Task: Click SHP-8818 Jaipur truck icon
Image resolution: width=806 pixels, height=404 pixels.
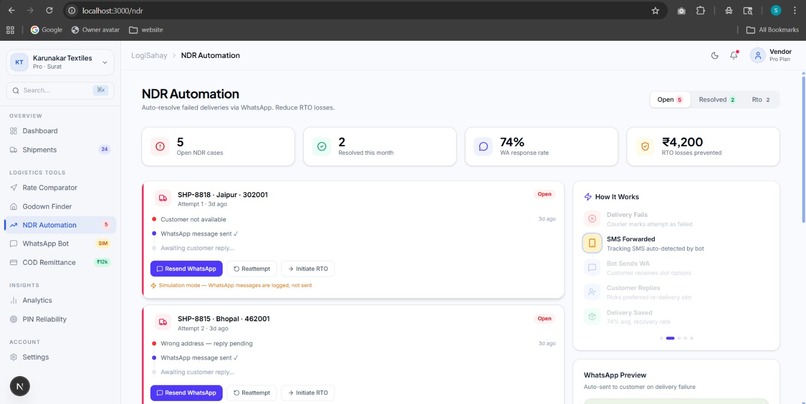Action: click(163, 198)
